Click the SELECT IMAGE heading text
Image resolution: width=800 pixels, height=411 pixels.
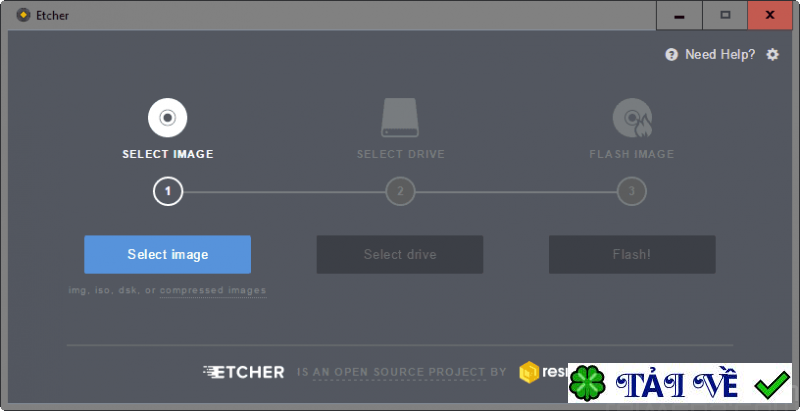168,154
